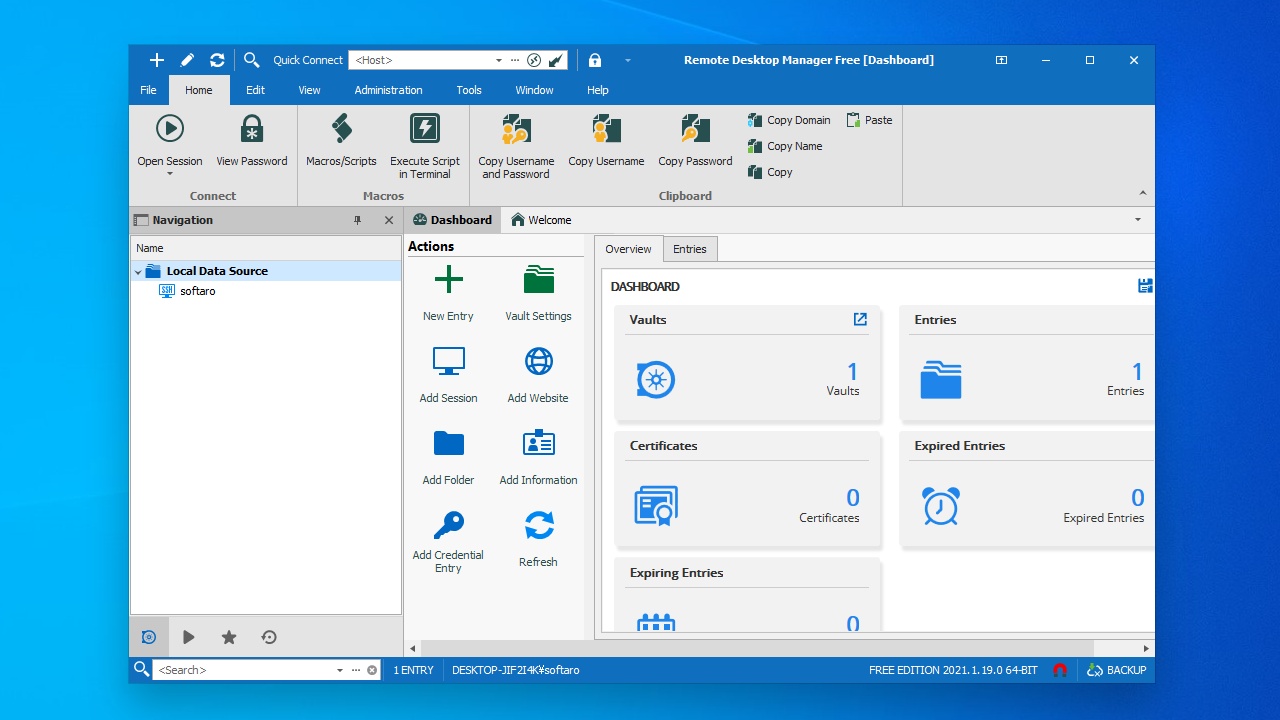Image resolution: width=1280 pixels, height=720 pixels.
Task: Click the plug connect icon in Quick Connect box
Action: (x=556, y=60)
